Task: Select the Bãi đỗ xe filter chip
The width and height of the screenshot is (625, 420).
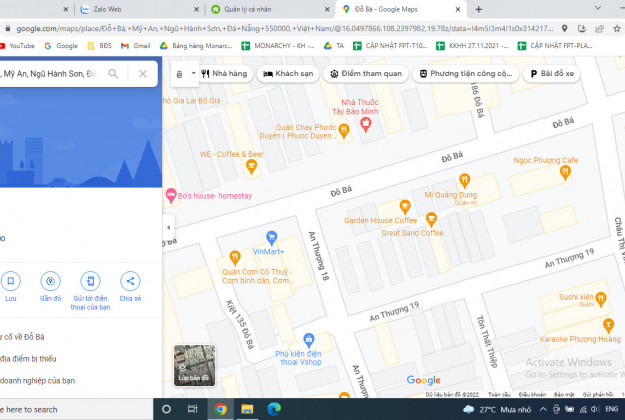Action: (552, 74)
